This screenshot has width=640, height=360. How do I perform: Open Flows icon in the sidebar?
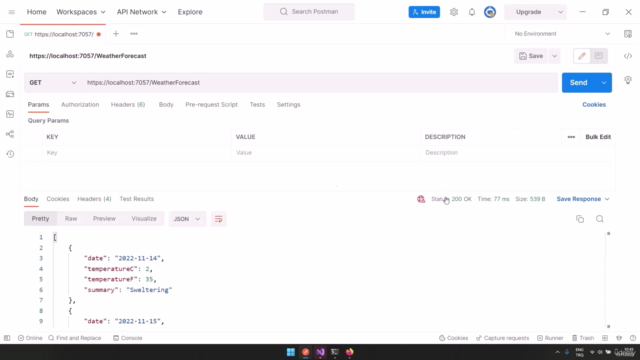pos(10,134)
